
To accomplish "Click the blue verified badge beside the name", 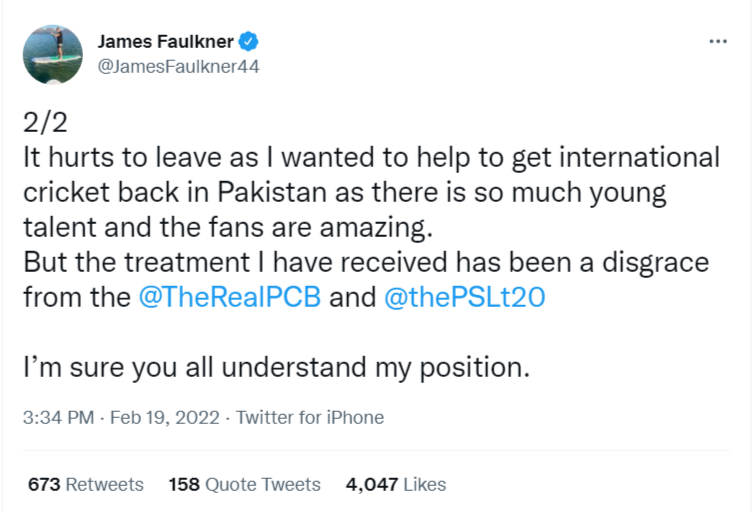I will click(x=250, y=41).
